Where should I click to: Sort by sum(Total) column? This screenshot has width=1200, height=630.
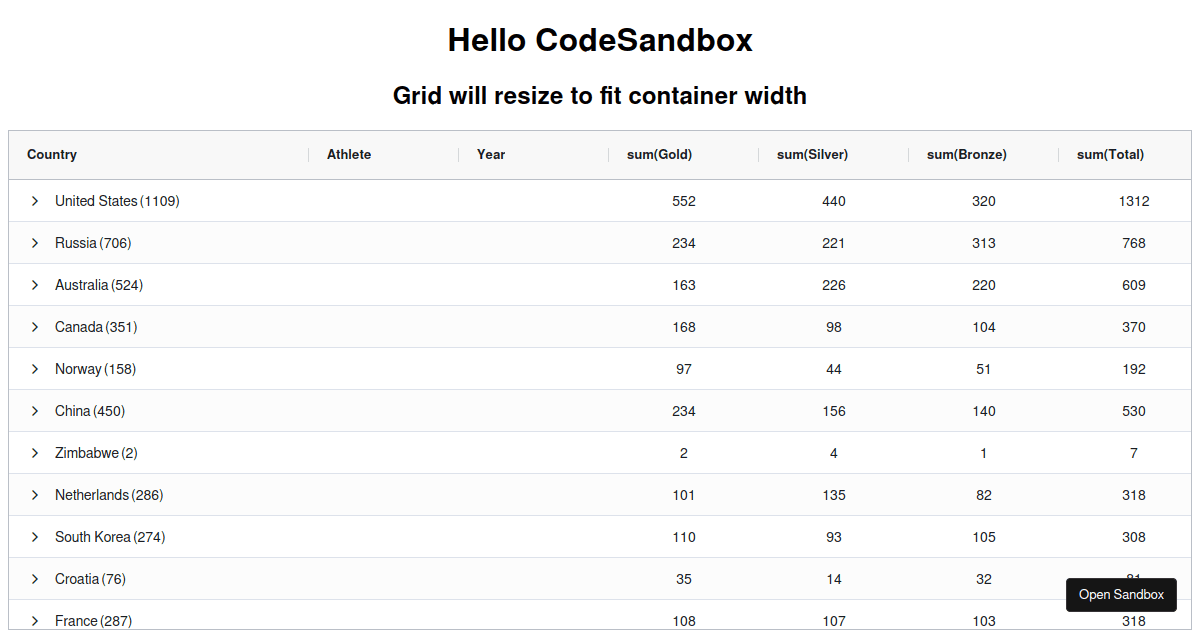tap(1110, 155)
